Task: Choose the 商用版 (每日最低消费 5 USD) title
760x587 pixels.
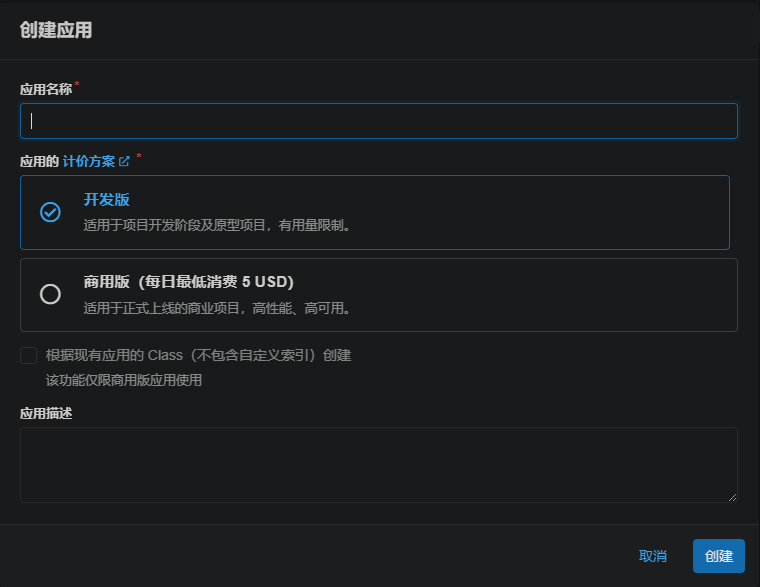Action: 188,282
